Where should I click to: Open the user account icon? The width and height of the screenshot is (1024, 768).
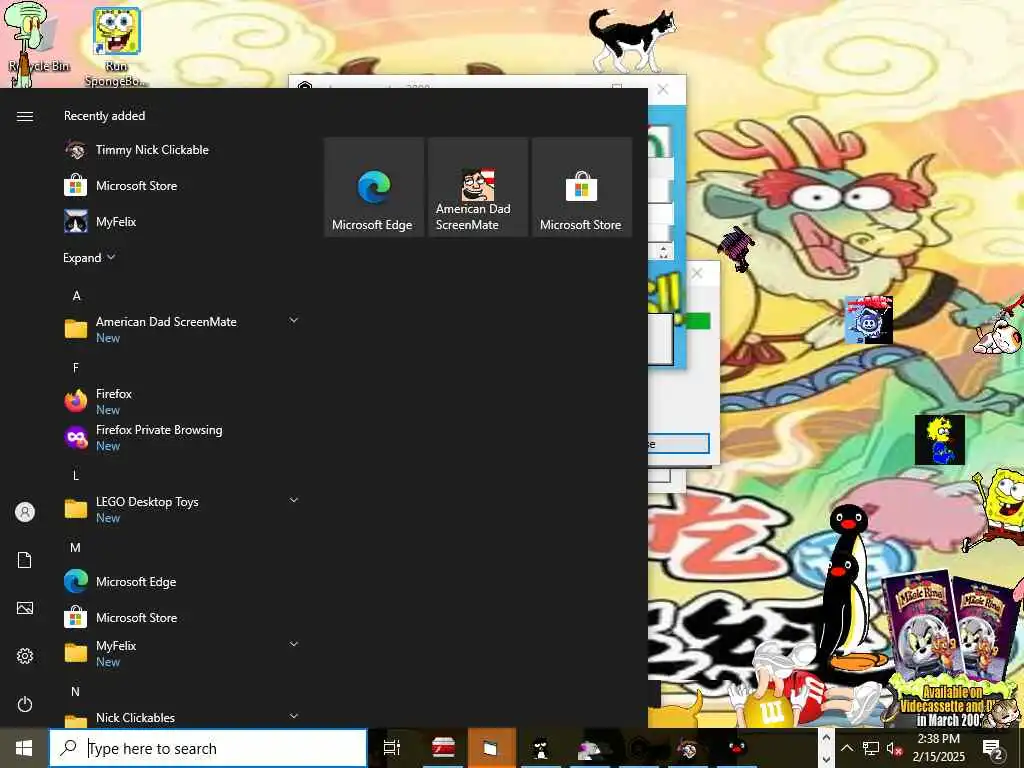click(x=25, y=512)
